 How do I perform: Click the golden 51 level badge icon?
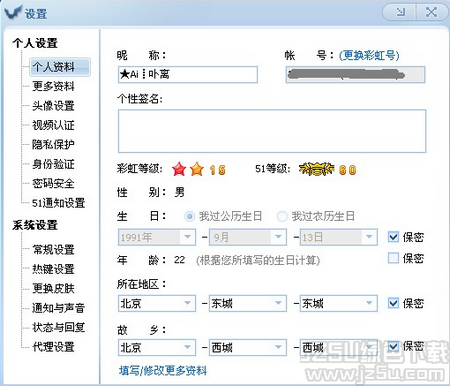coord(316,169)
